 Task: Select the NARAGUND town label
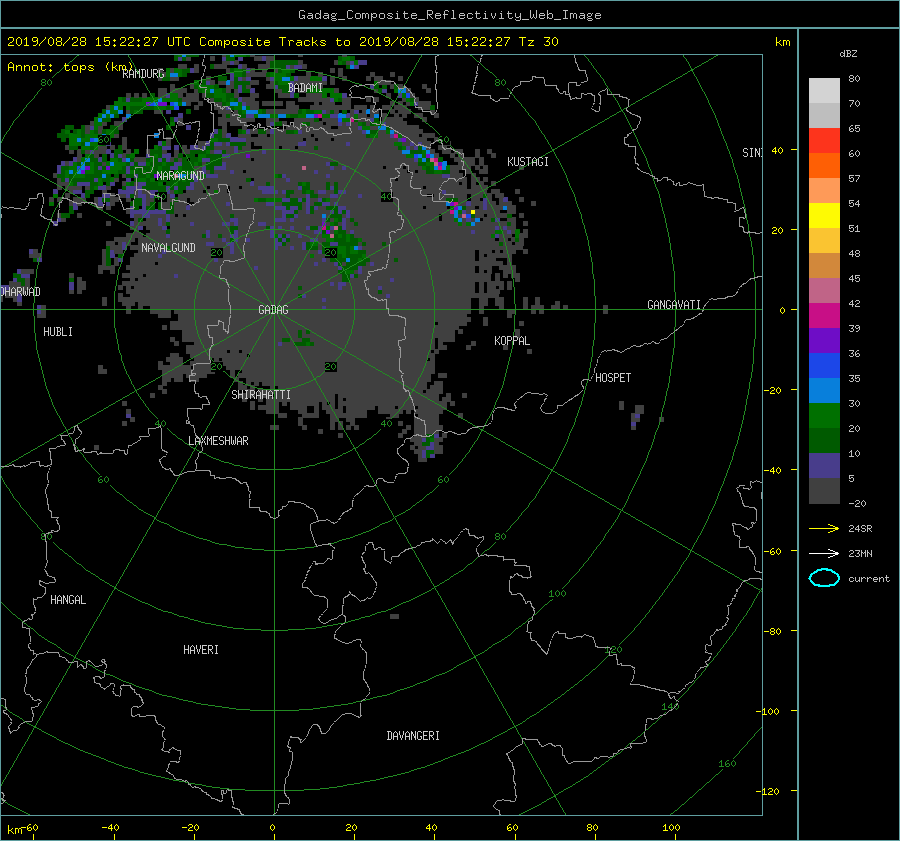tap(180, 176)
